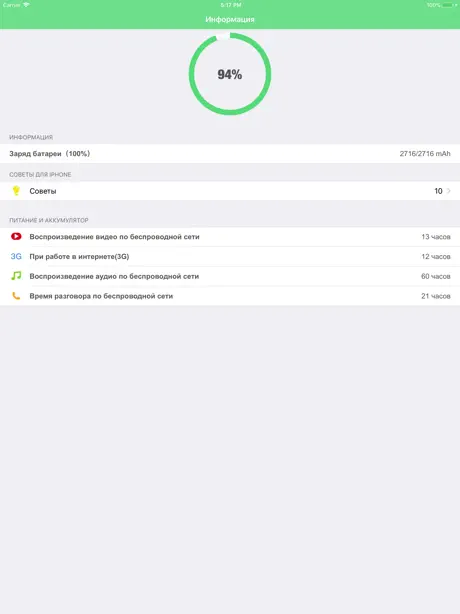Open the Советы row
The height and width of the screenshot is (614, 460).
tap(230, 191)
